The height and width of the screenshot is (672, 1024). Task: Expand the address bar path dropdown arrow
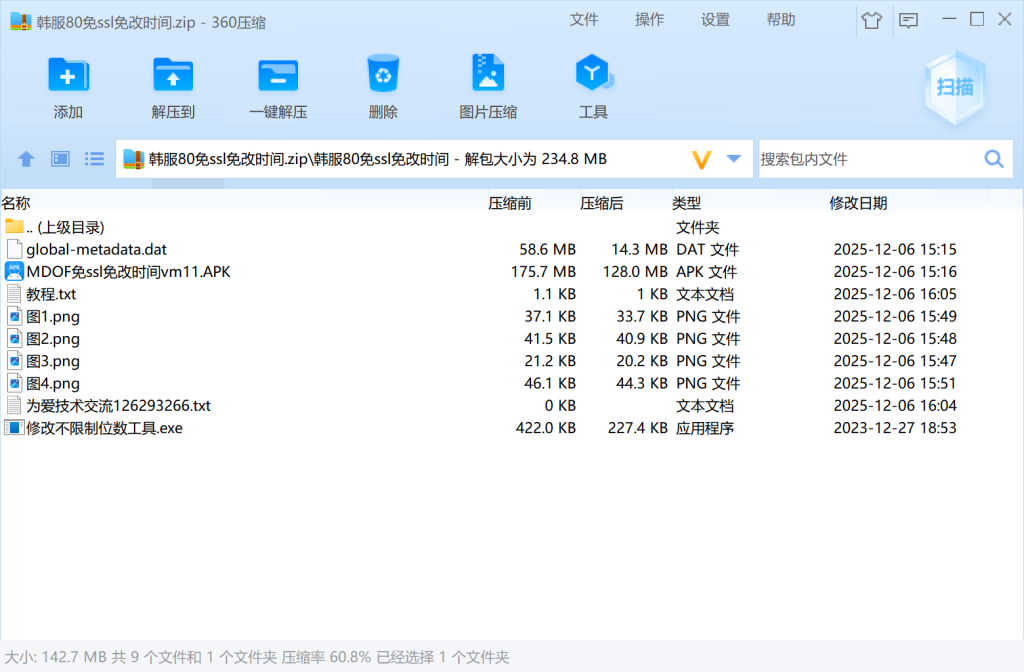[734, 159]
